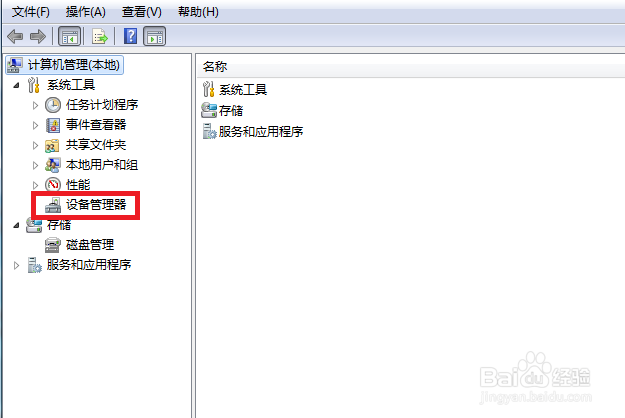Viewport: 625px width, 418px height.
Task: Click the Forward arrow toolbar icon
Action: click(x=38, y=37)
